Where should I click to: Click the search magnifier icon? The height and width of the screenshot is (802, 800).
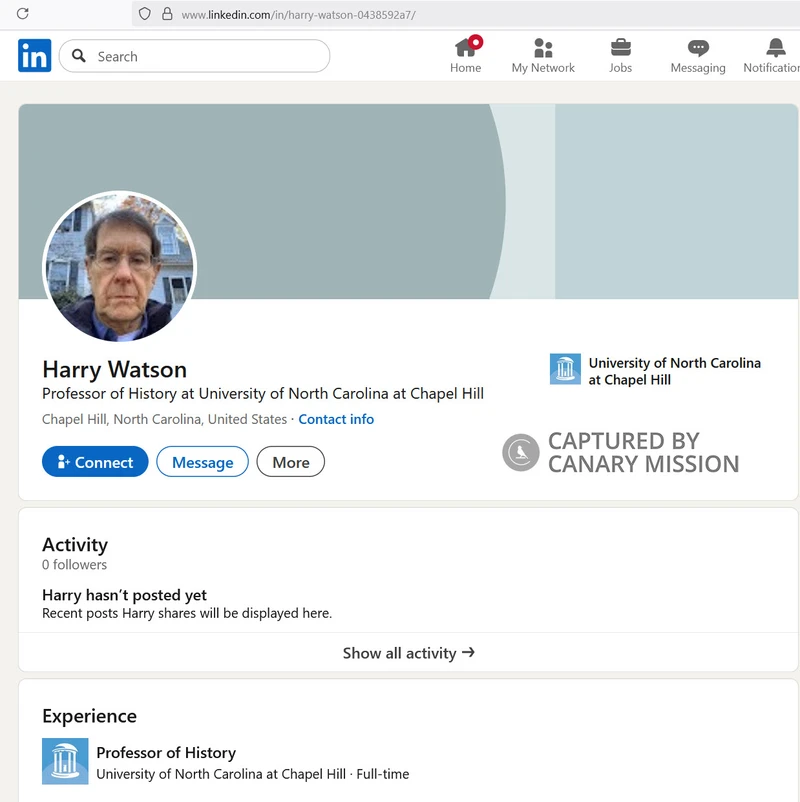(x=78, y=56)
